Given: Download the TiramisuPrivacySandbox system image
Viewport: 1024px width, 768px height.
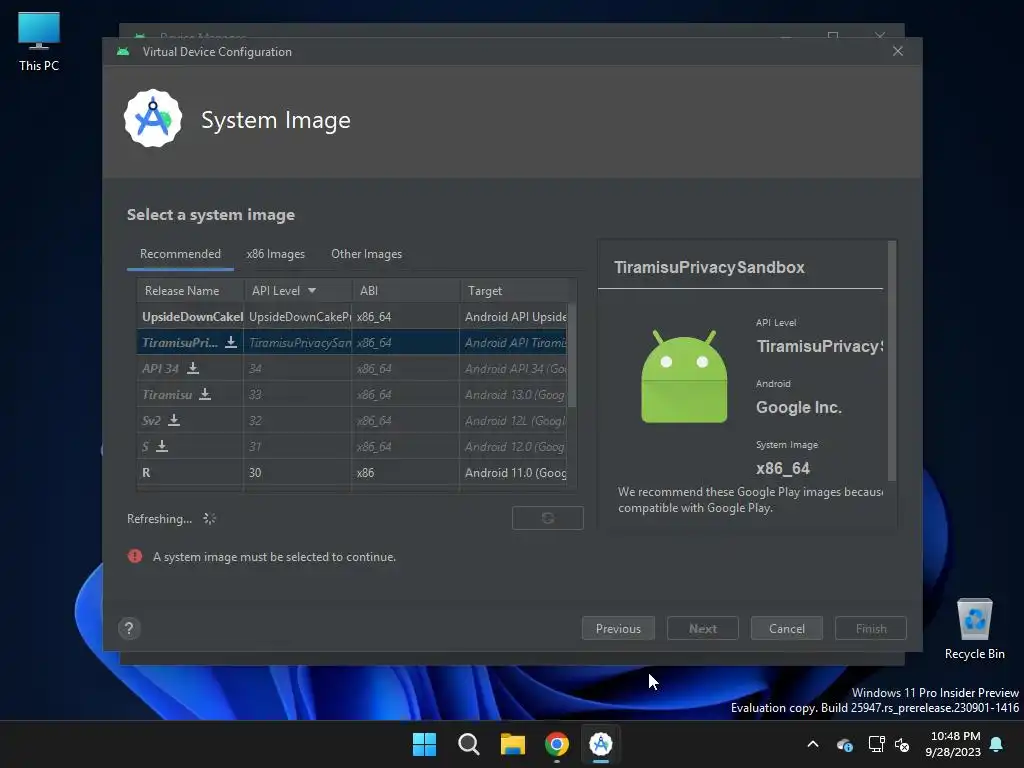Looking at the screenshot, I should [x=231, y=342].
